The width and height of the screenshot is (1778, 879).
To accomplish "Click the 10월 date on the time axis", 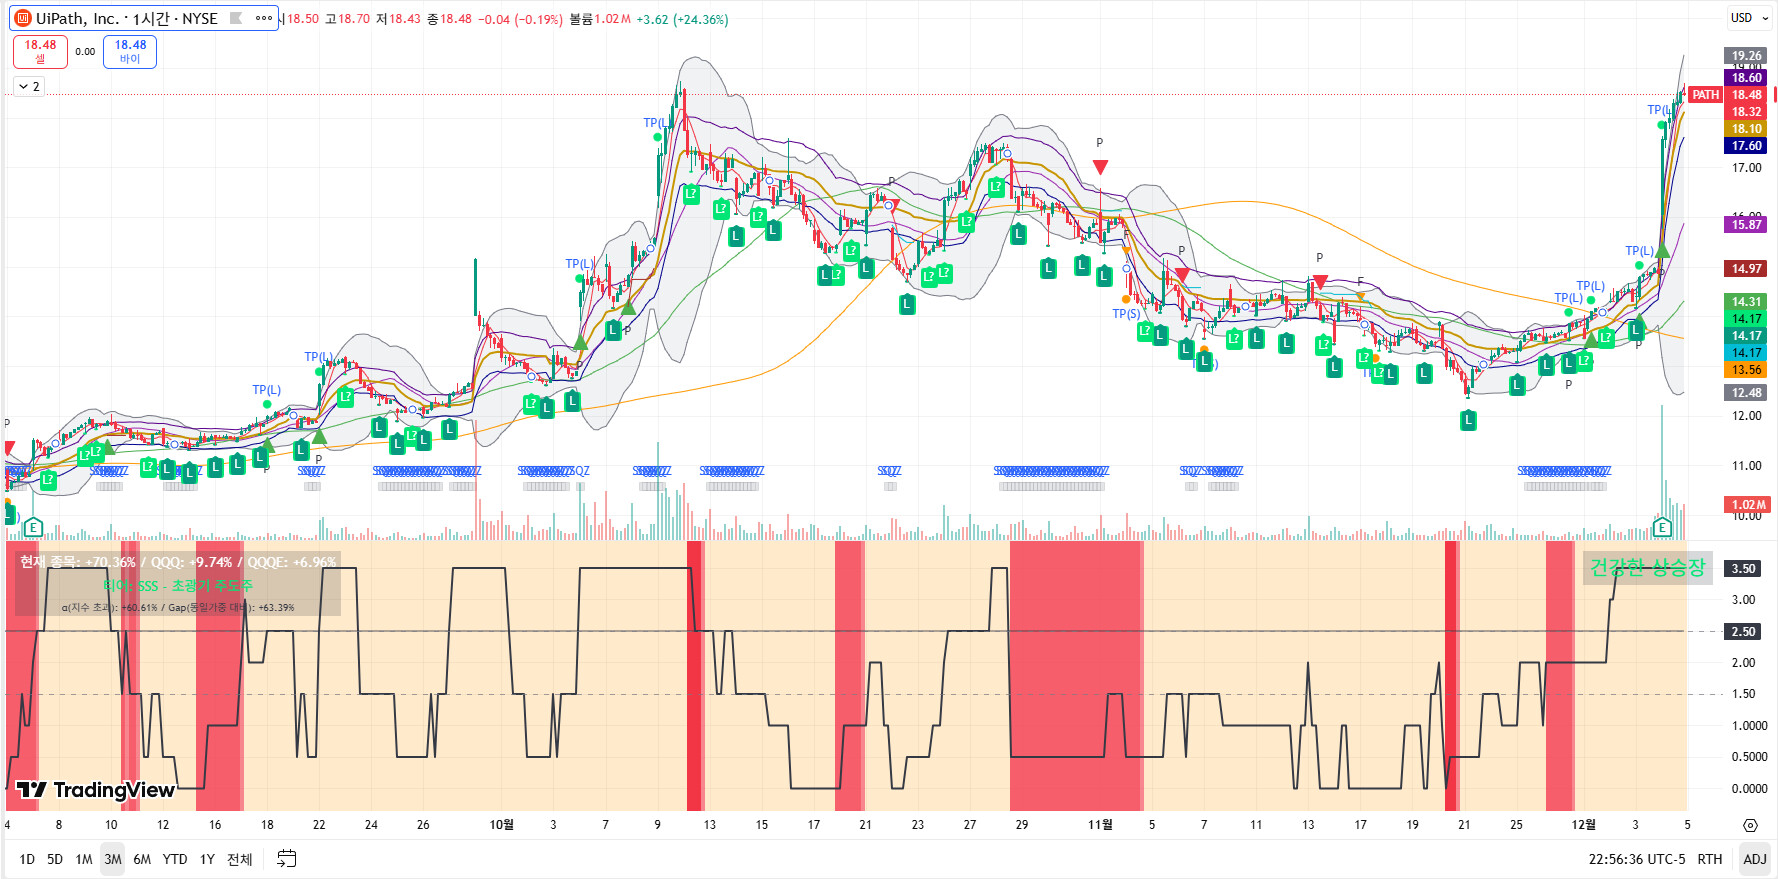I will click(x=501, y=825).
